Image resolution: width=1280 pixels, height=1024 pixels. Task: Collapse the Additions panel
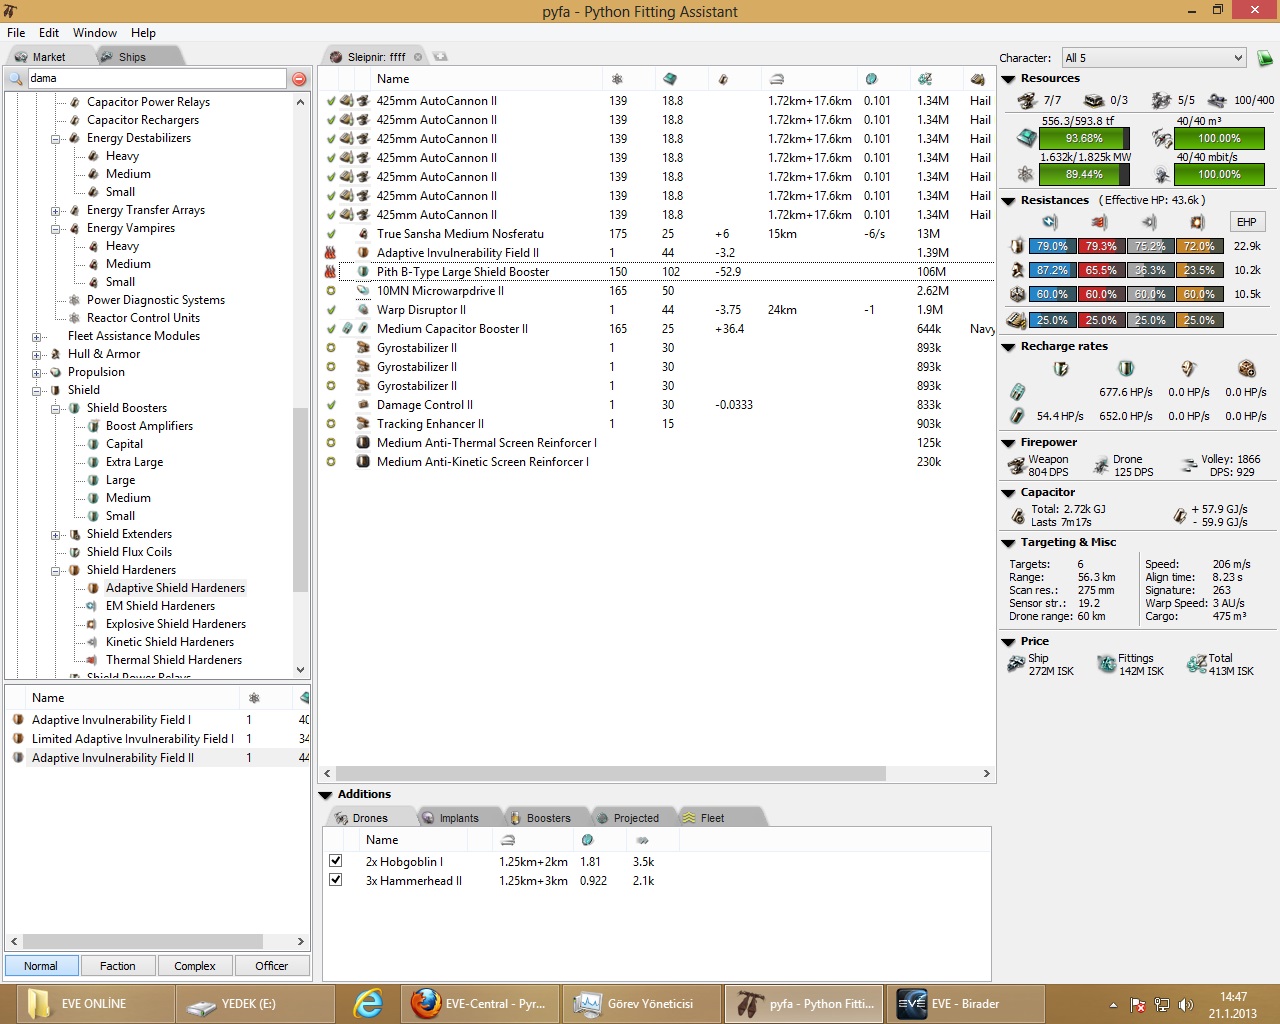click(x=325, y=795)
